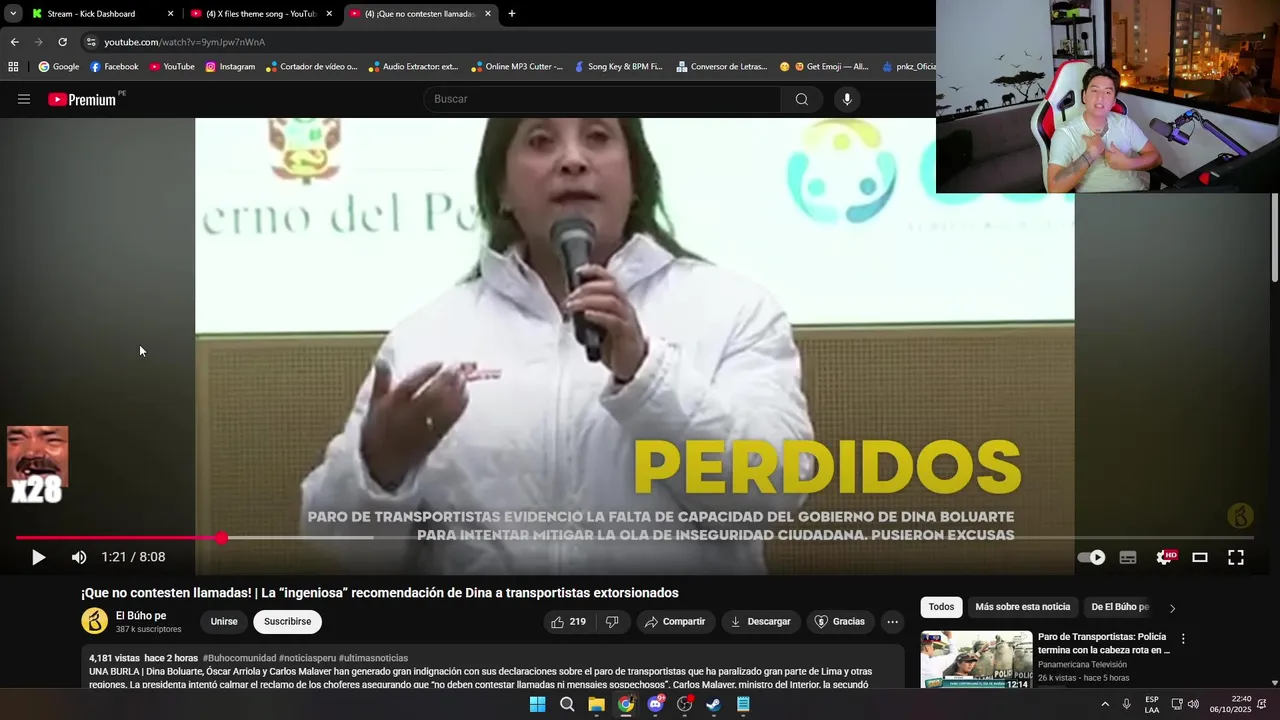Image resolution: width=1280 pixels, height=720 pixels.
Task: Open Windows Start menu
Action: (x=537, y=704)
